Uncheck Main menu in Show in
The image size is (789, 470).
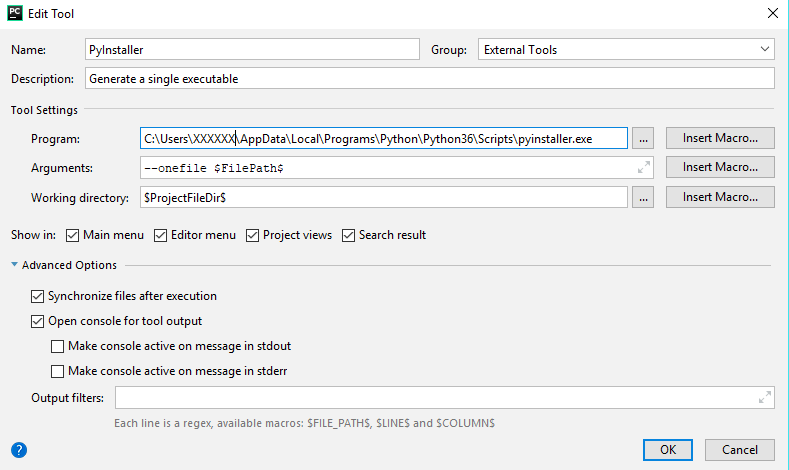(x=72, y=235)
